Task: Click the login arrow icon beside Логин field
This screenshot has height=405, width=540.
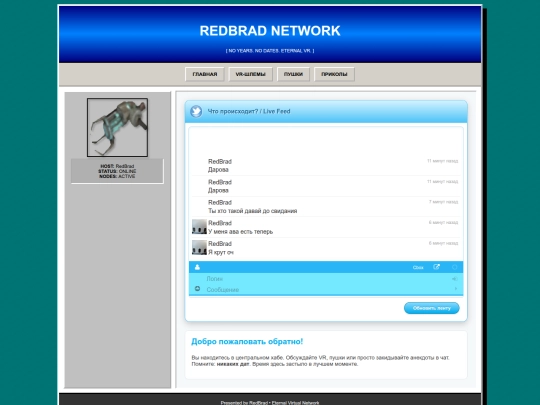Action: pyautogui.click(x=455, y=279)
